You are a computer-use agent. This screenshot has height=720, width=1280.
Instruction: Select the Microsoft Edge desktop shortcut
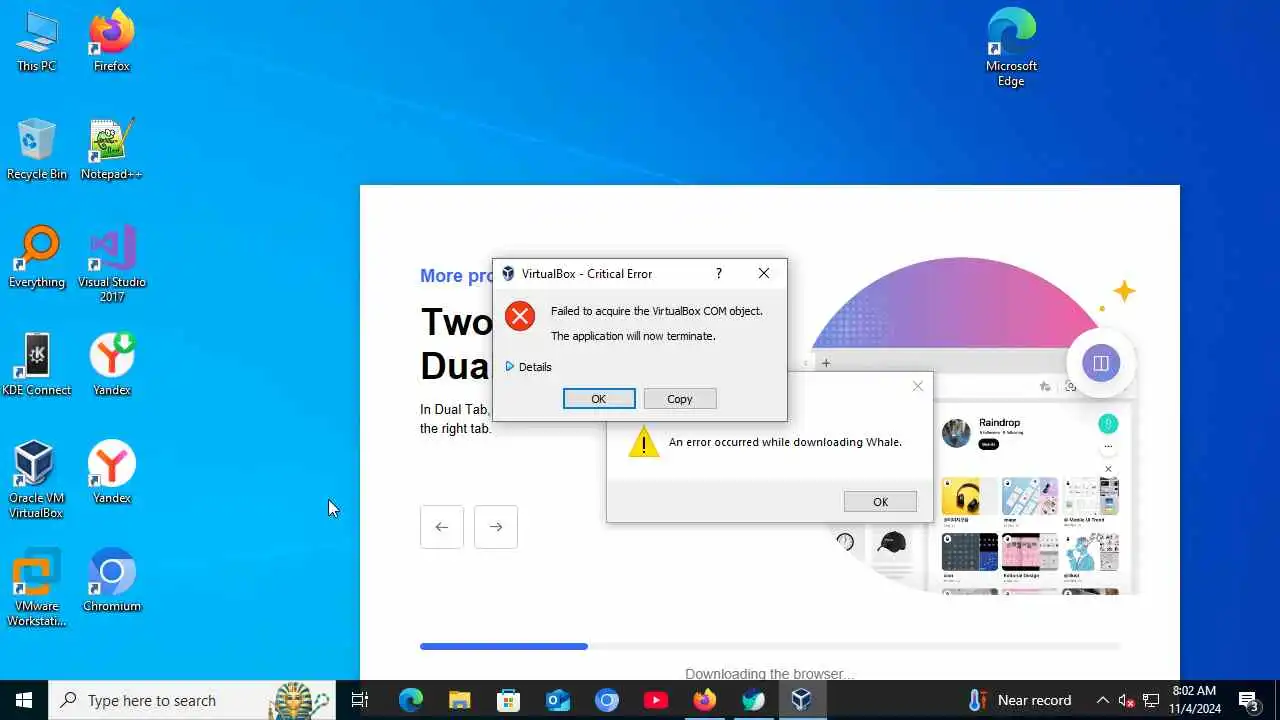[1011, 49]
